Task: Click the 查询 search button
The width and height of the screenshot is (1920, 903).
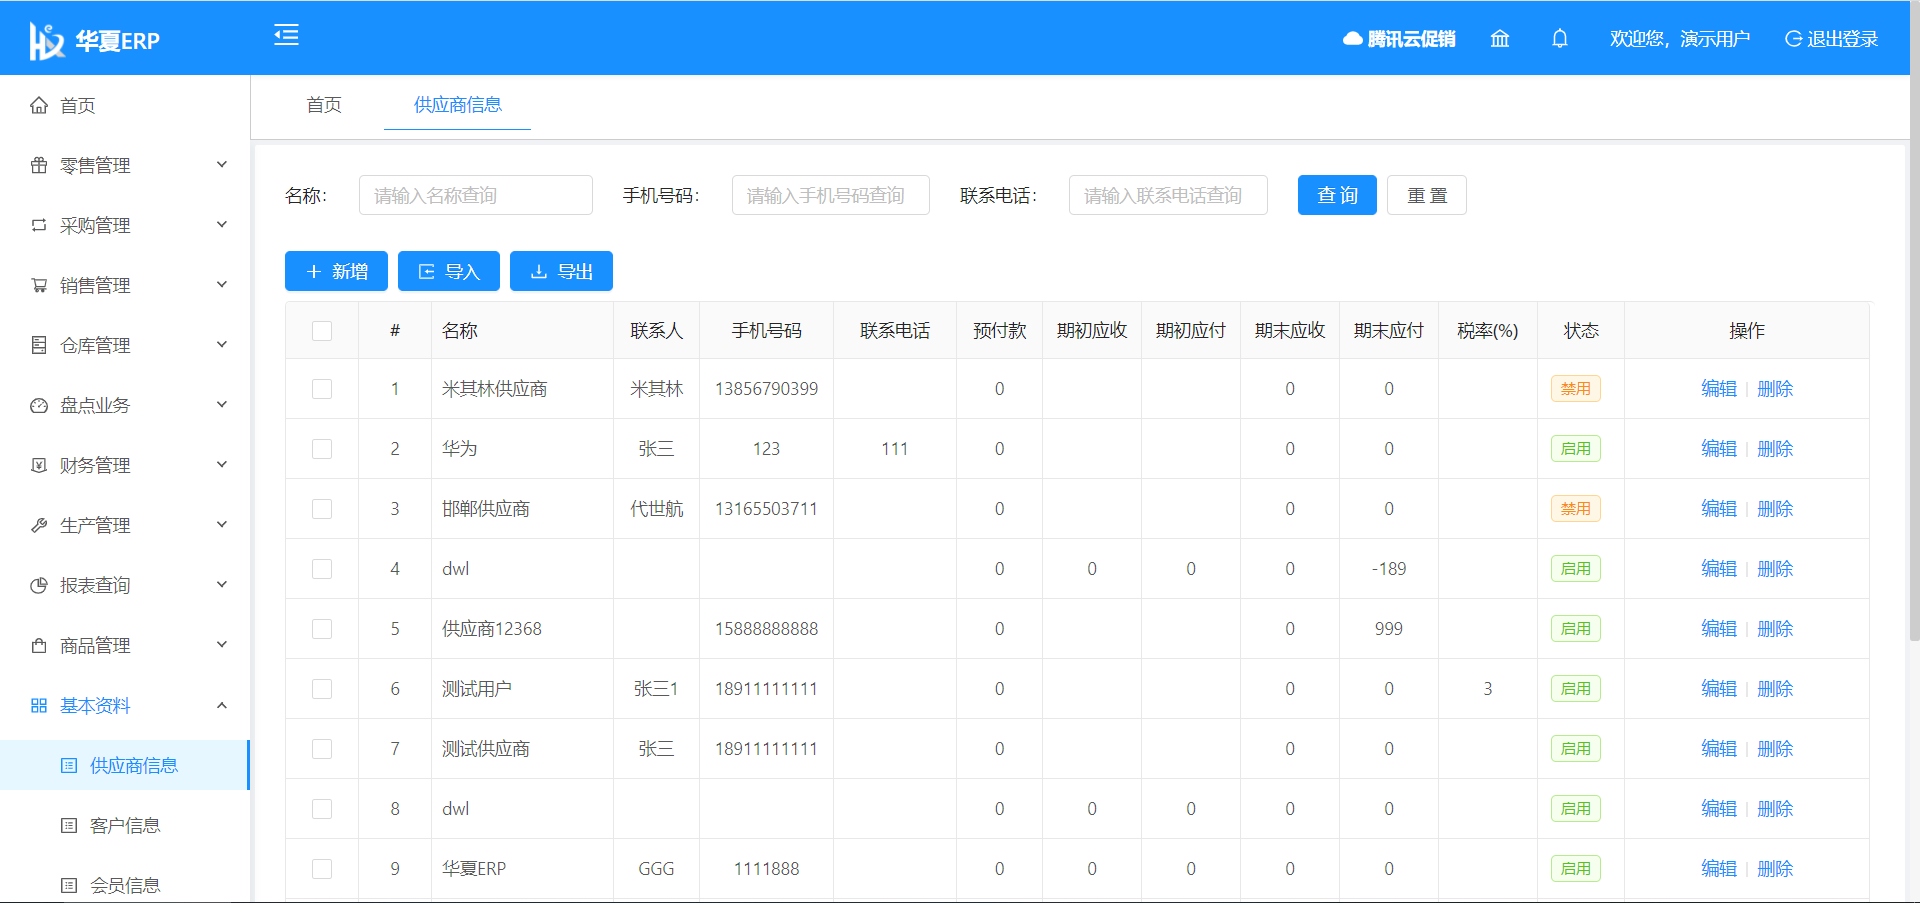Action: [x=1336, y=195]
